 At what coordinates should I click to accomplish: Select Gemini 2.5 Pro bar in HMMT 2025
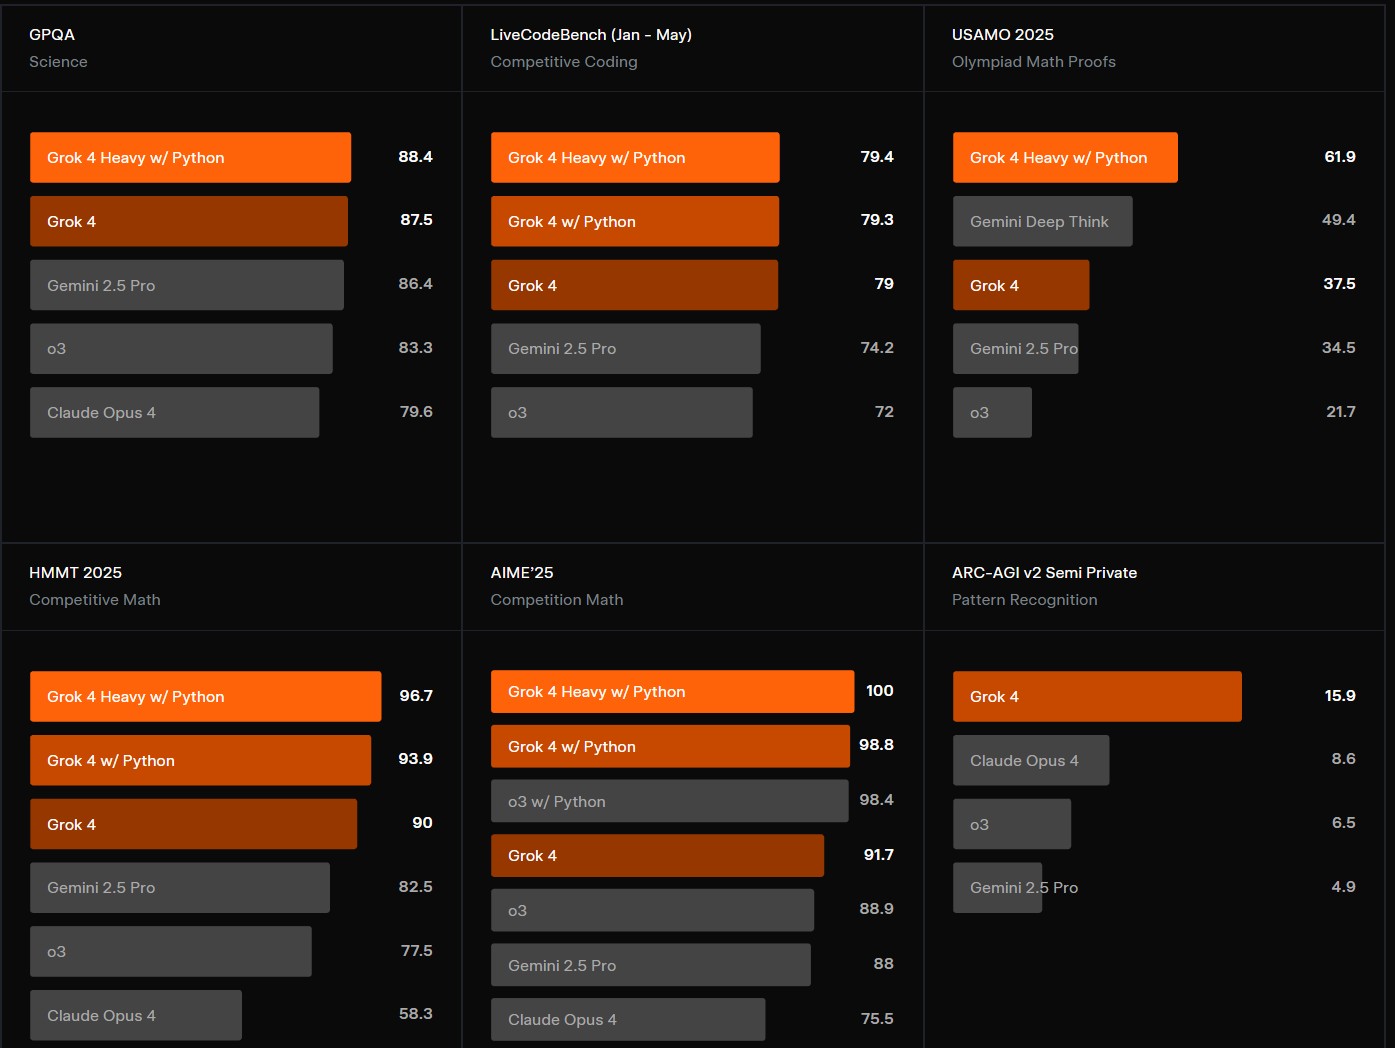[180, 888]
